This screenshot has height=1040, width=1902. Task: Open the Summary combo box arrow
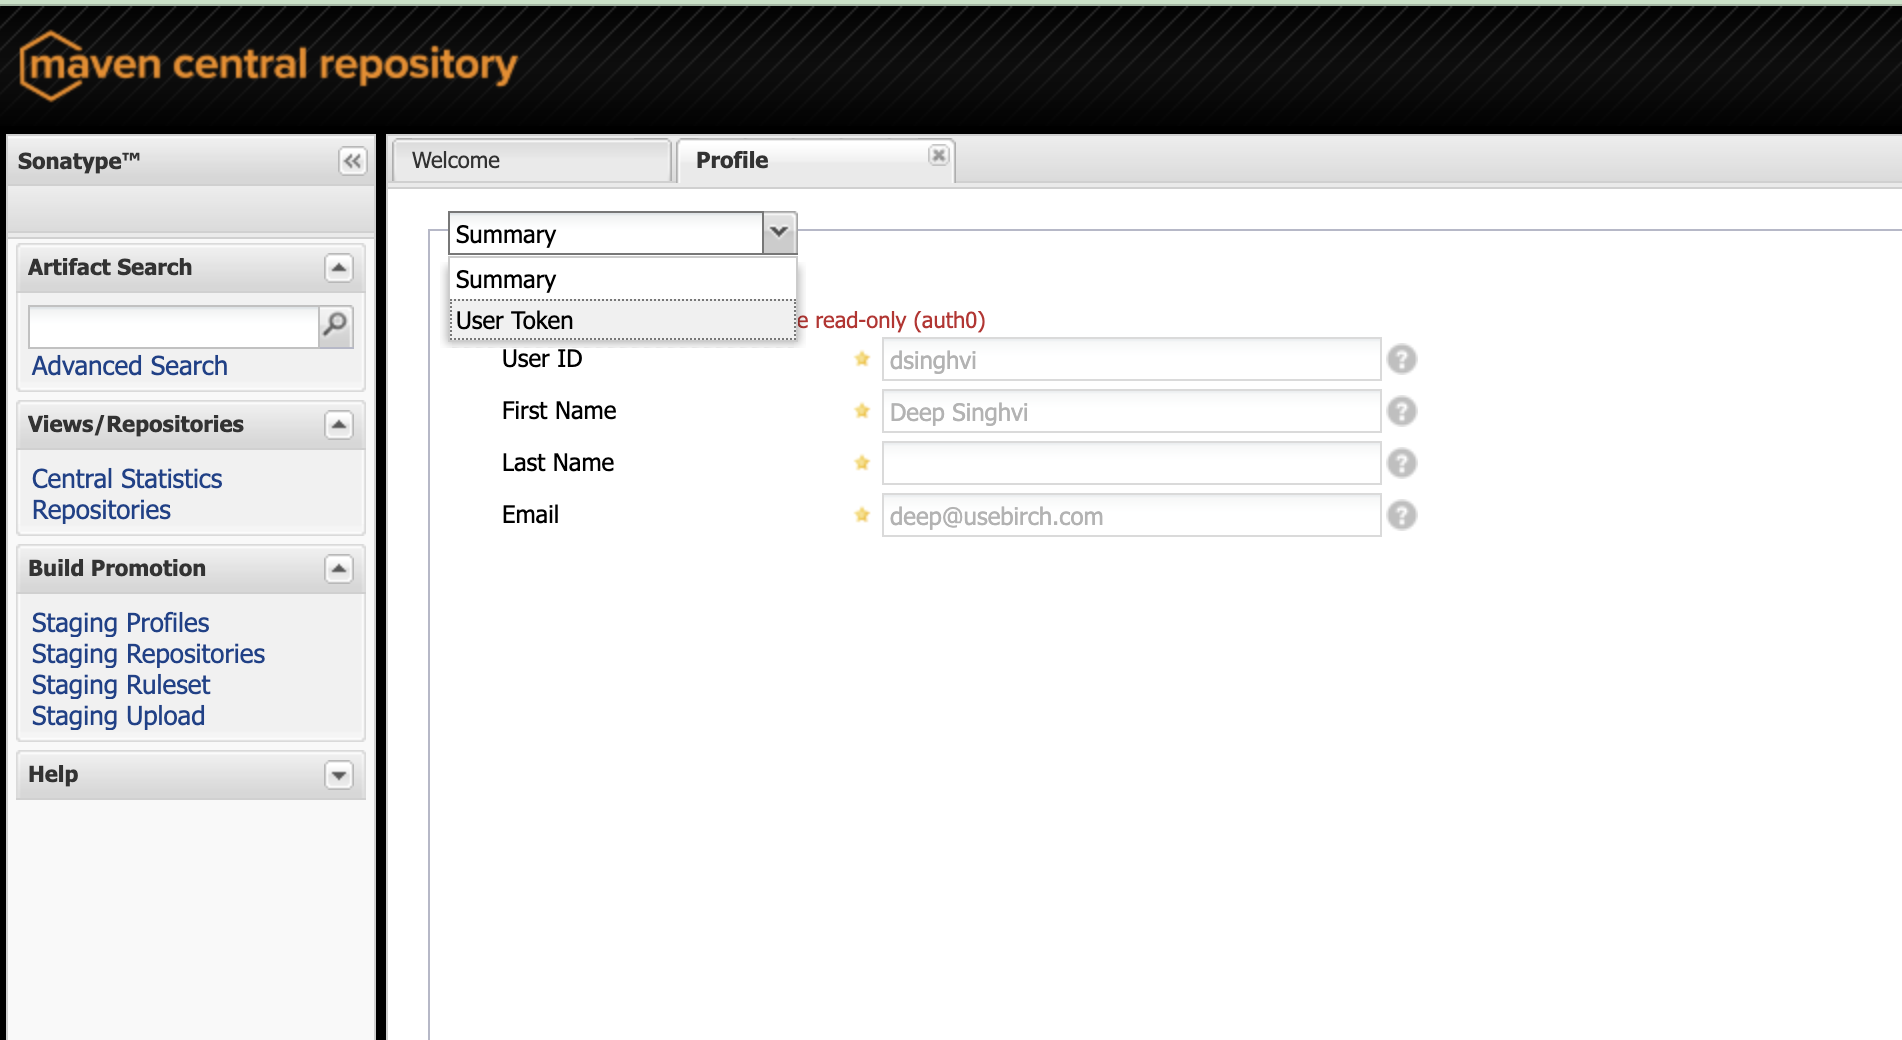(779, 233)
